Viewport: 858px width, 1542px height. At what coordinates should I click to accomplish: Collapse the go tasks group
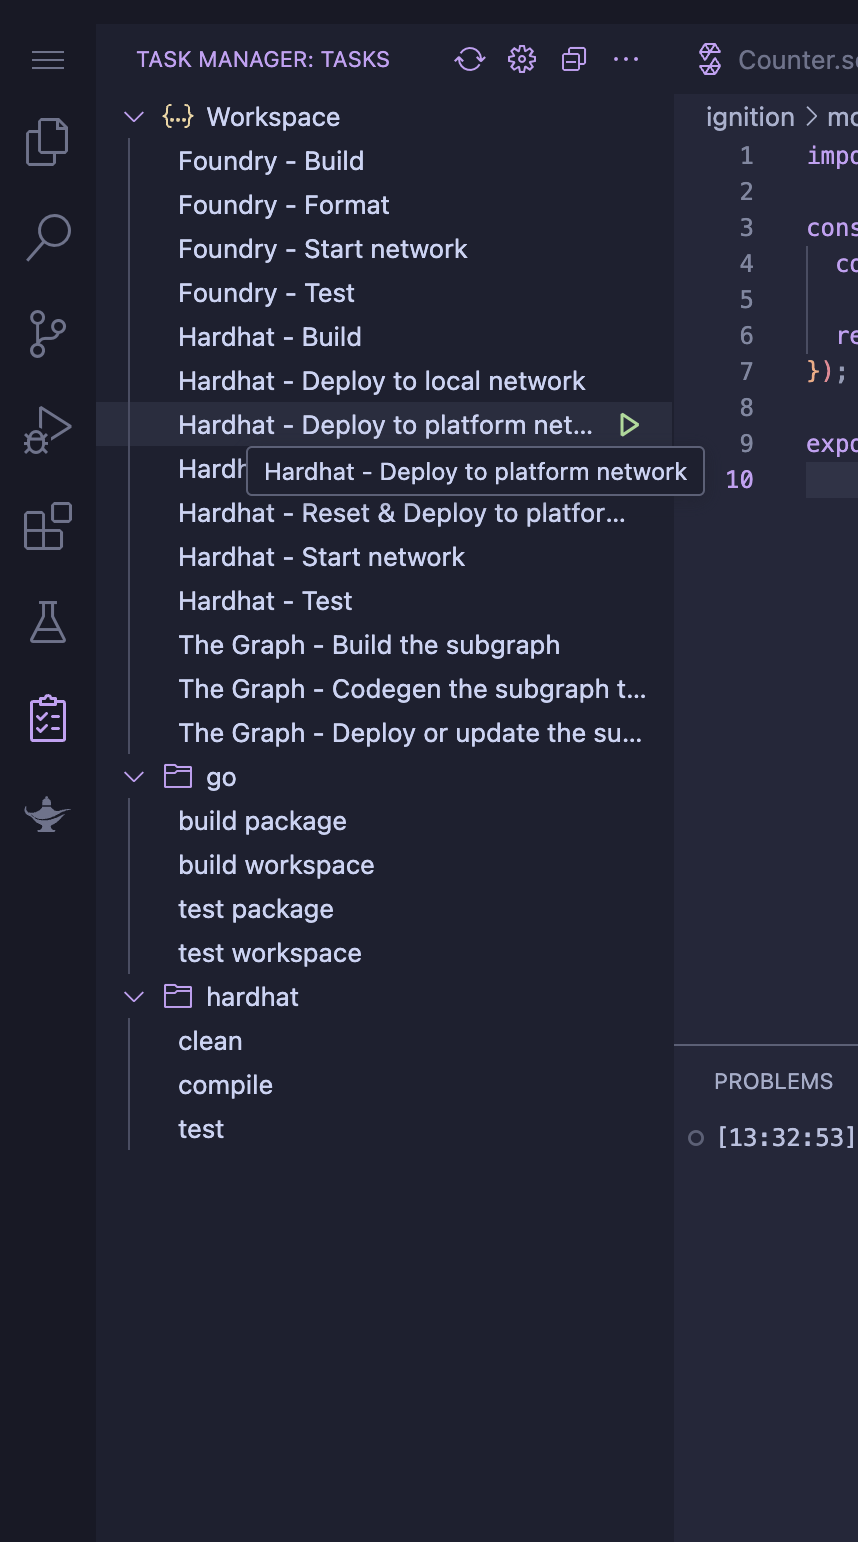(x=133, y=776)
